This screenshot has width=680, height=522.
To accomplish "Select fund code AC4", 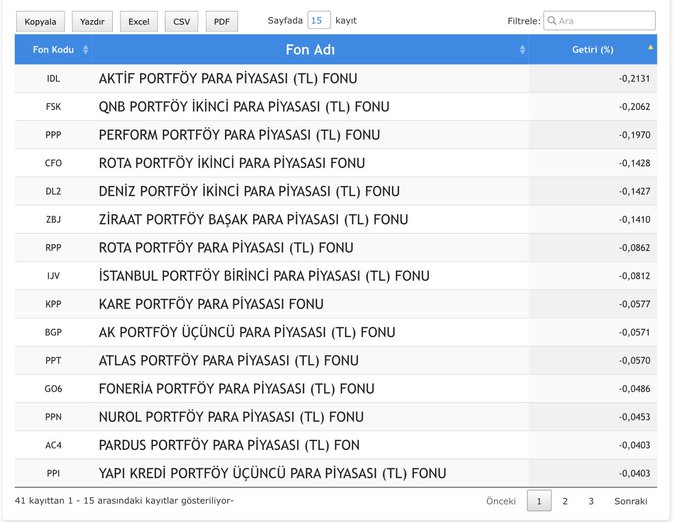I will point(53,445).
